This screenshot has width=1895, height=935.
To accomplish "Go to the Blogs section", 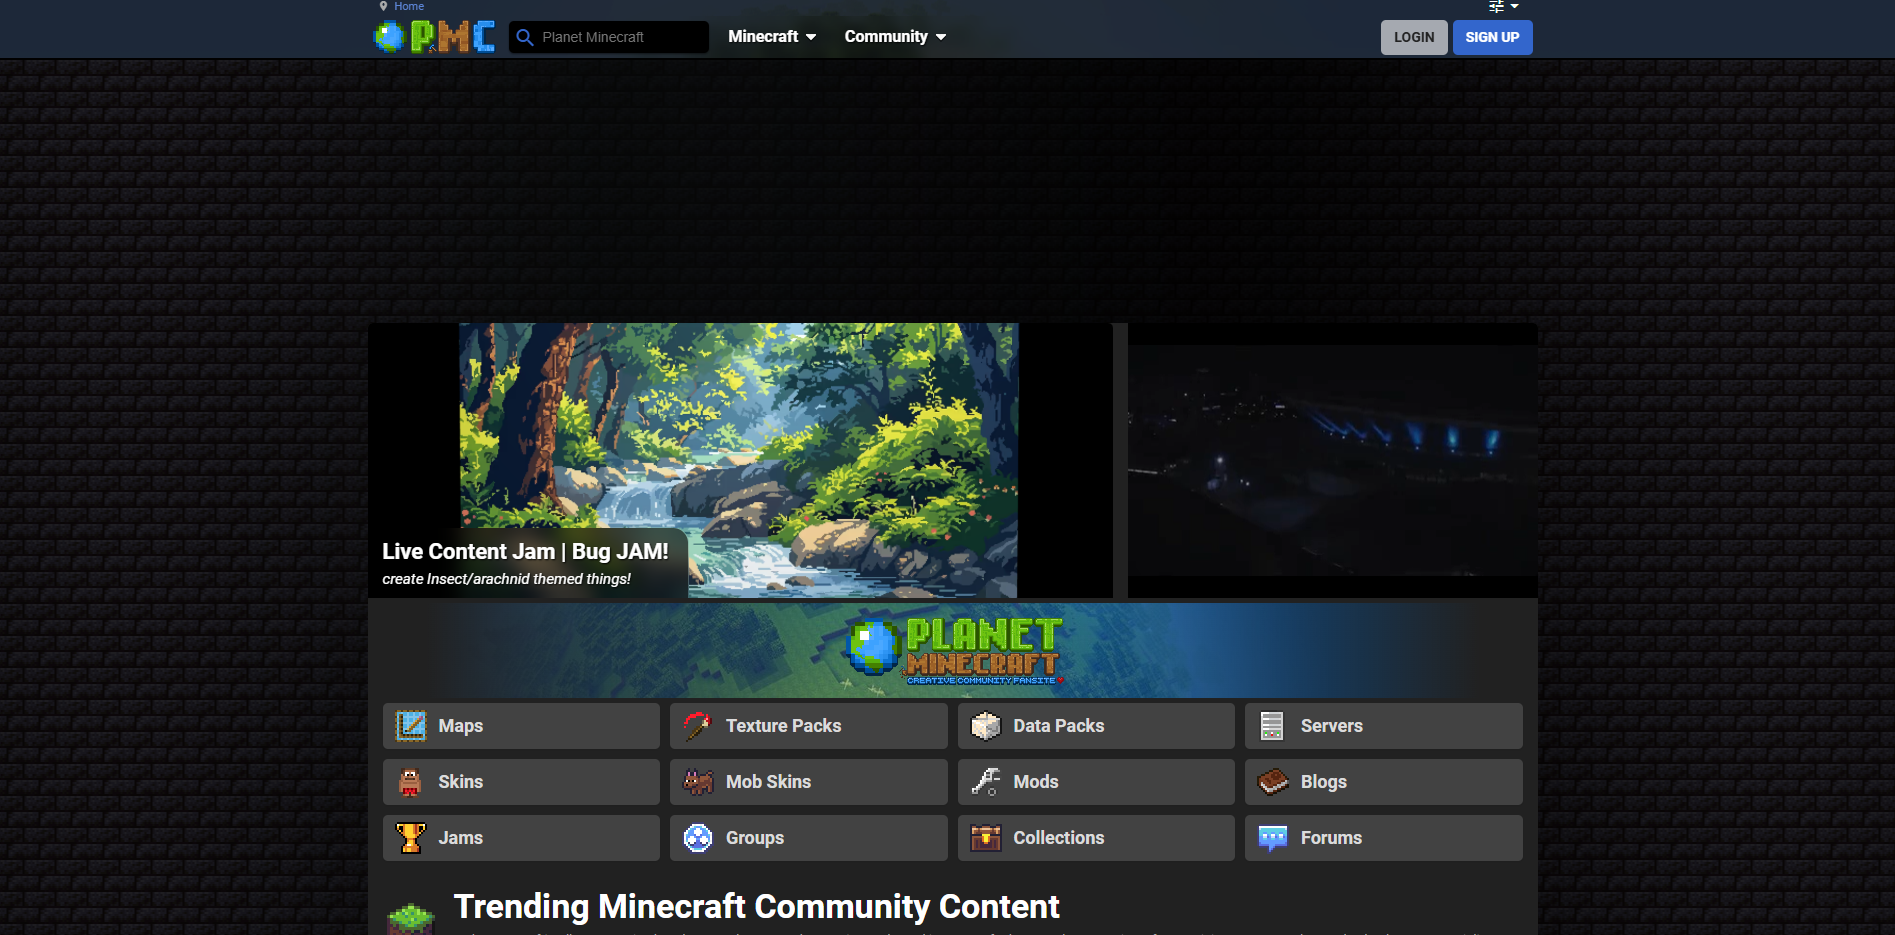I will click(1383, 782).
